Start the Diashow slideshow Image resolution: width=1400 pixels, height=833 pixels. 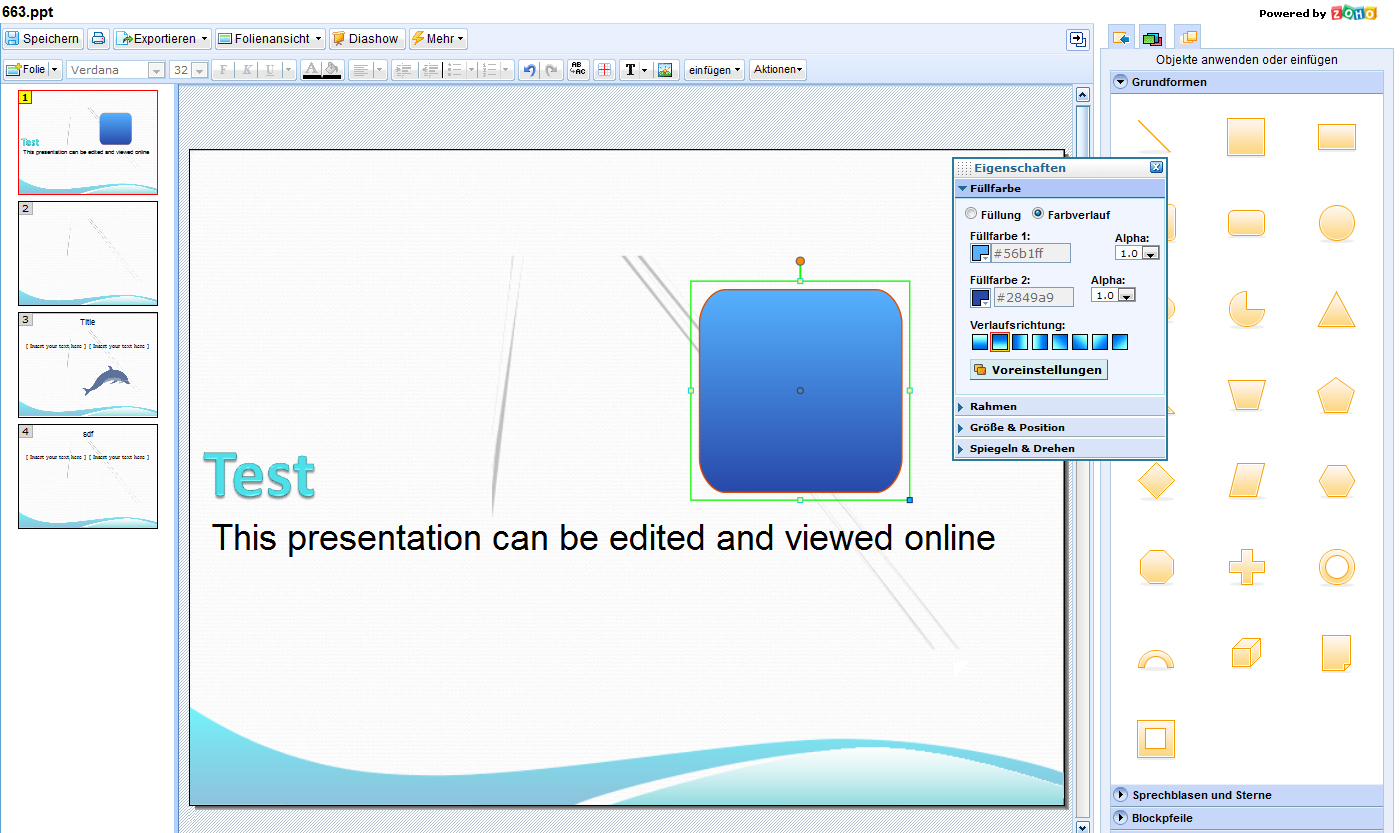366,39
